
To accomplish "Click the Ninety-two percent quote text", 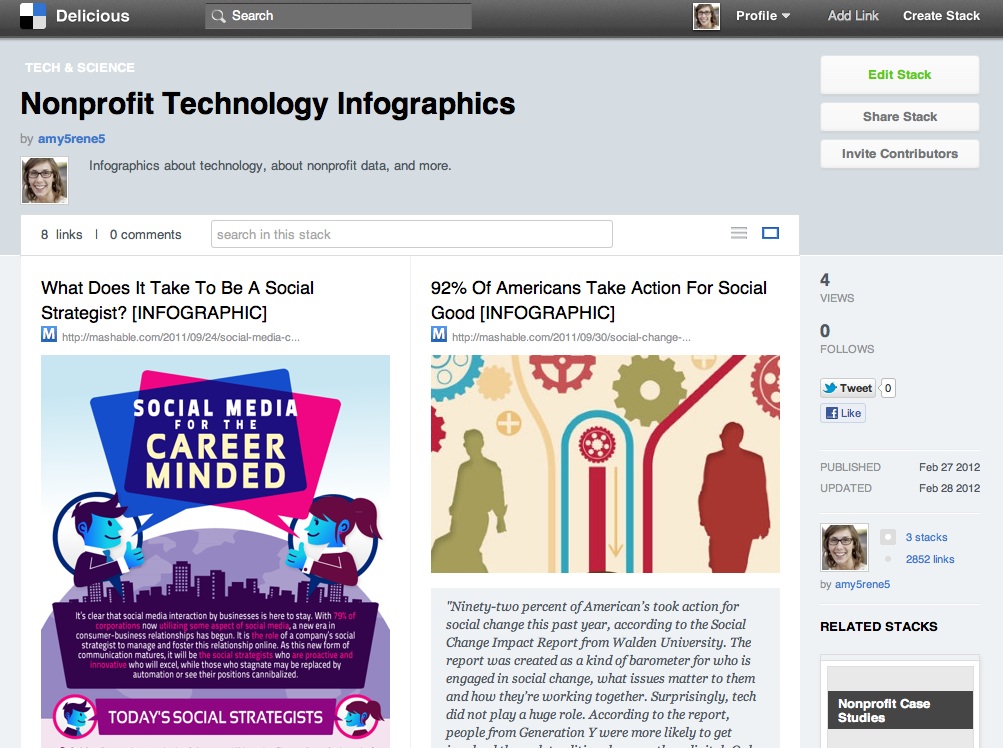I will tap(601, 672).
